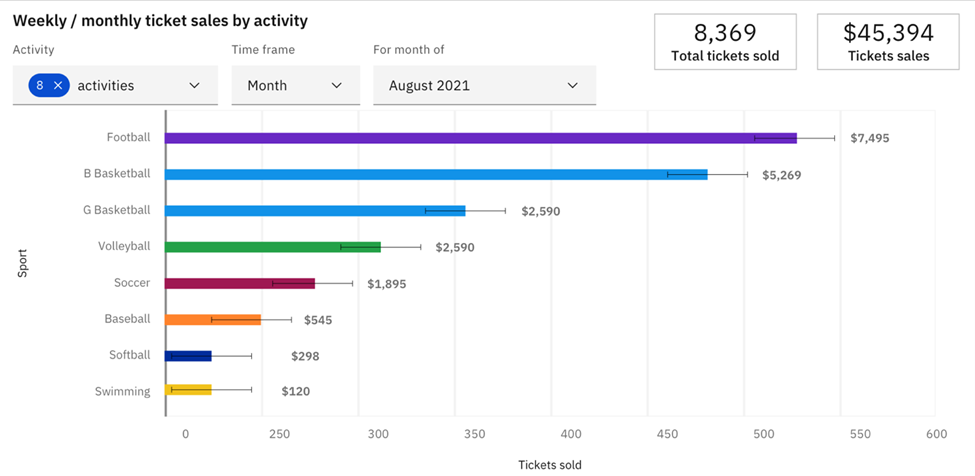The width and height of the screenshot is (975, 476).
Task: Click the $5,269 value label
Action: point(782,175)
